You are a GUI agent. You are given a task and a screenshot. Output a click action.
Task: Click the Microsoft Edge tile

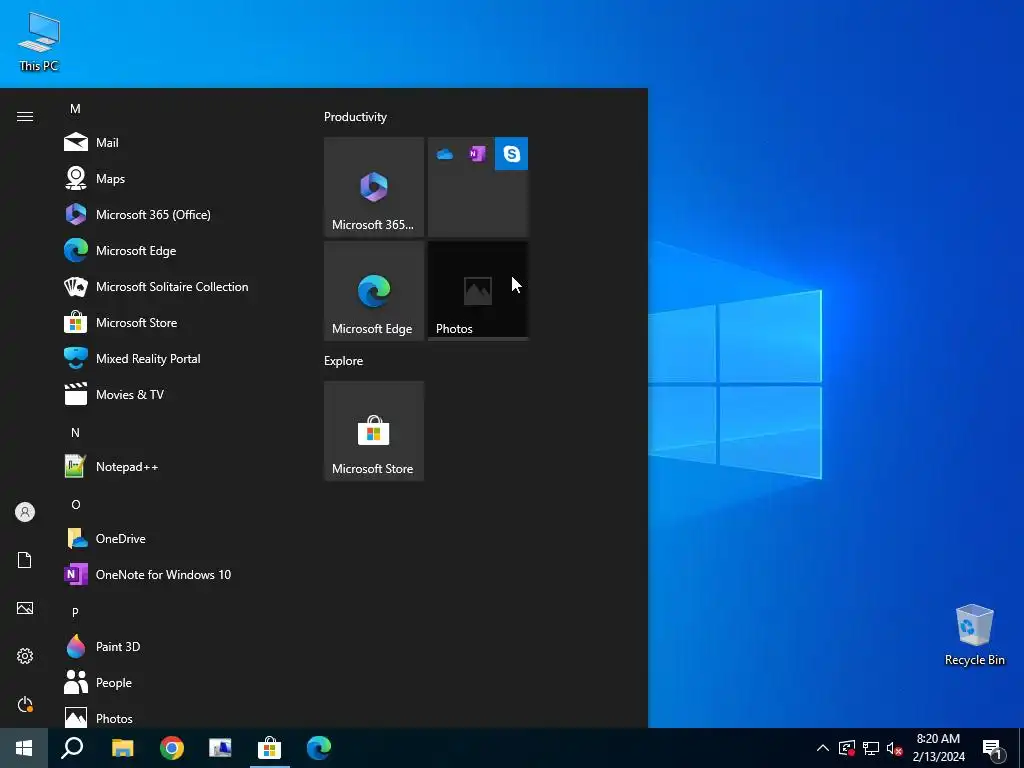pos(374,291)
